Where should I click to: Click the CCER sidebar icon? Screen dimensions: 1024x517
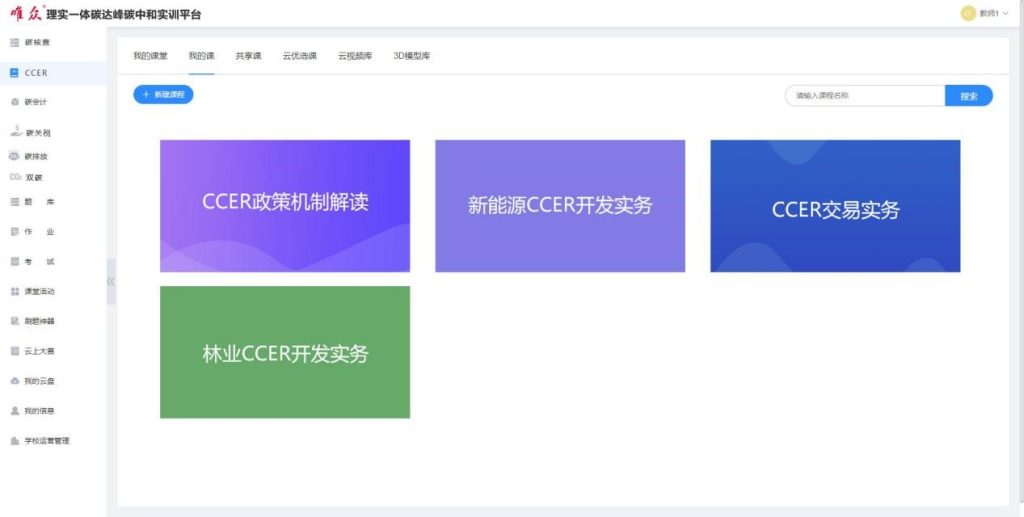(14, 73)
